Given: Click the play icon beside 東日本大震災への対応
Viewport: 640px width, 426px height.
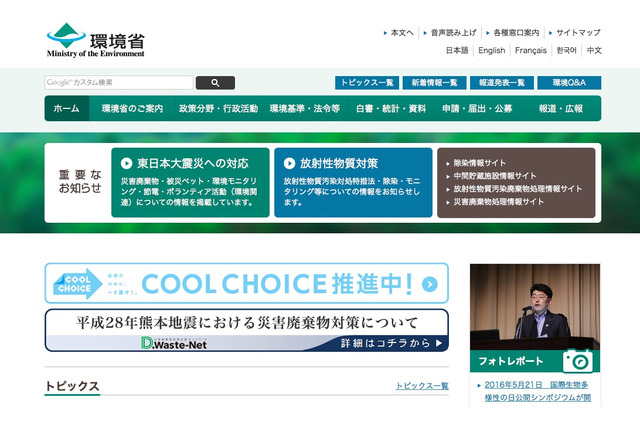Looking at the screenshot, I should [127, 164].
